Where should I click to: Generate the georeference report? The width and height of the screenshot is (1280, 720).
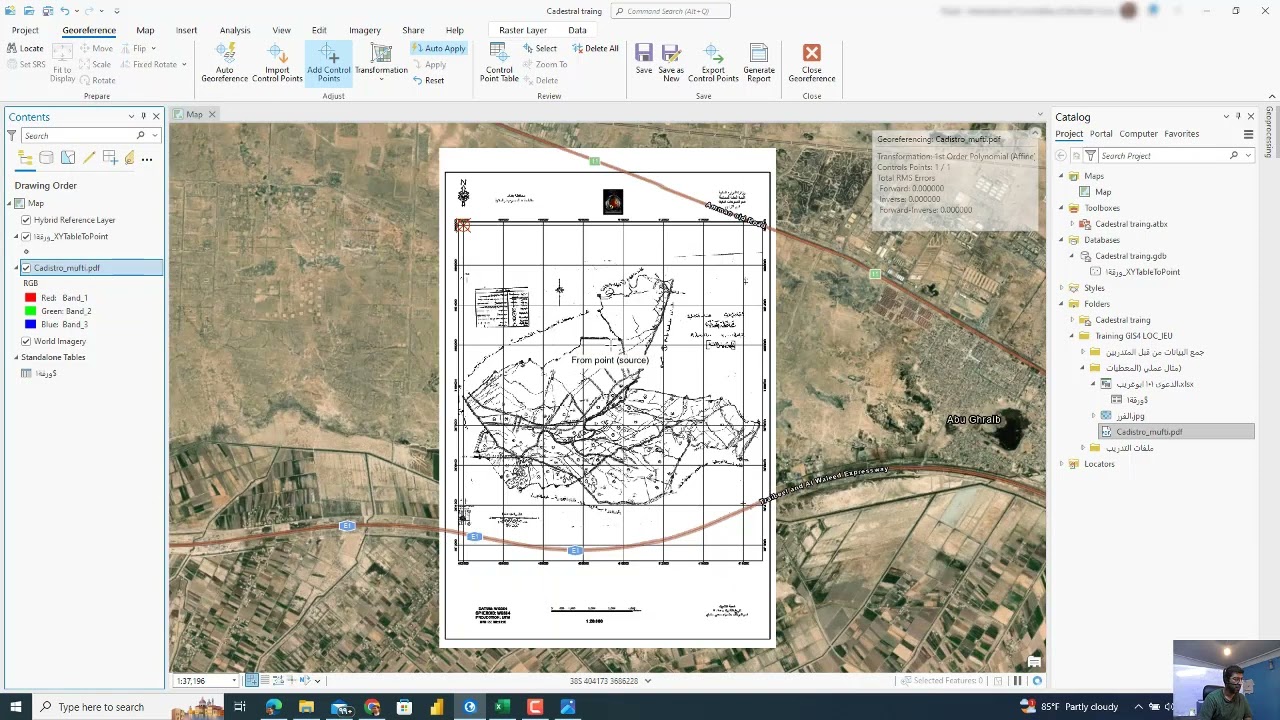tap(758, 63)
